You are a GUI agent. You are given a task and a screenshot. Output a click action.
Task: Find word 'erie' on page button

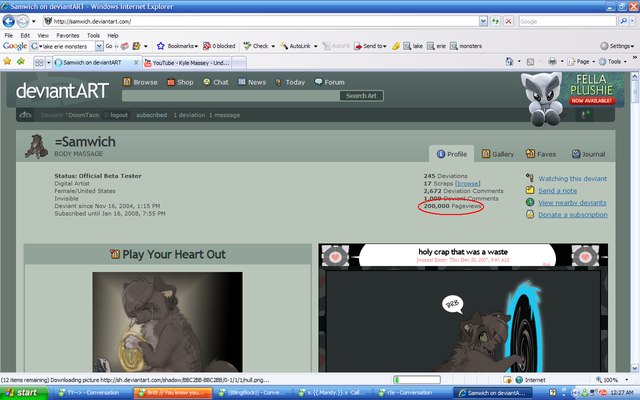[x=436, y=46]
